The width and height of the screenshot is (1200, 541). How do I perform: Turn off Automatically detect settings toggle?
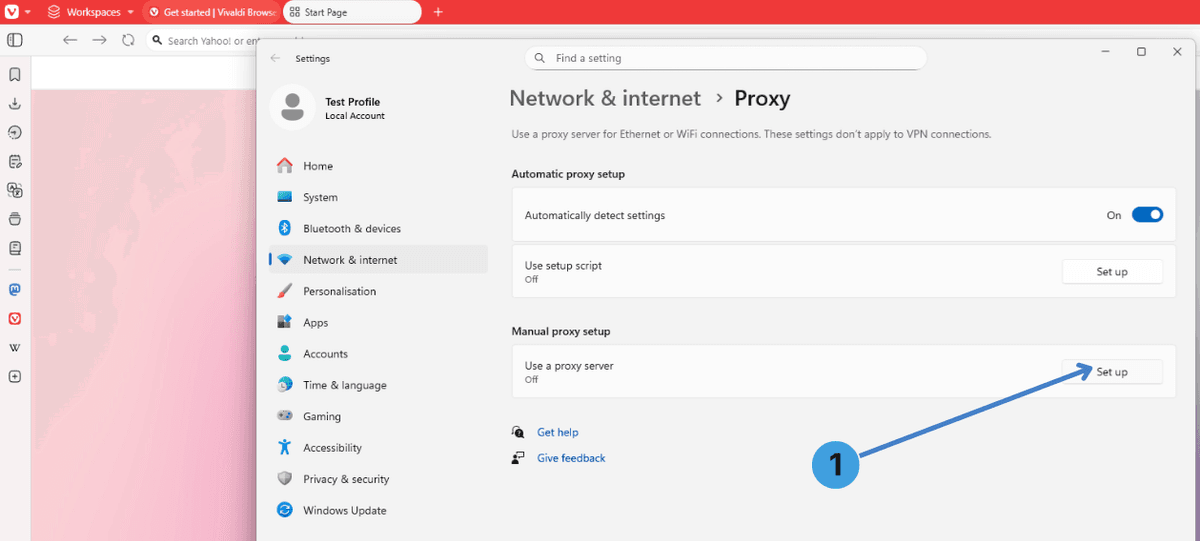click(1147, 215)
